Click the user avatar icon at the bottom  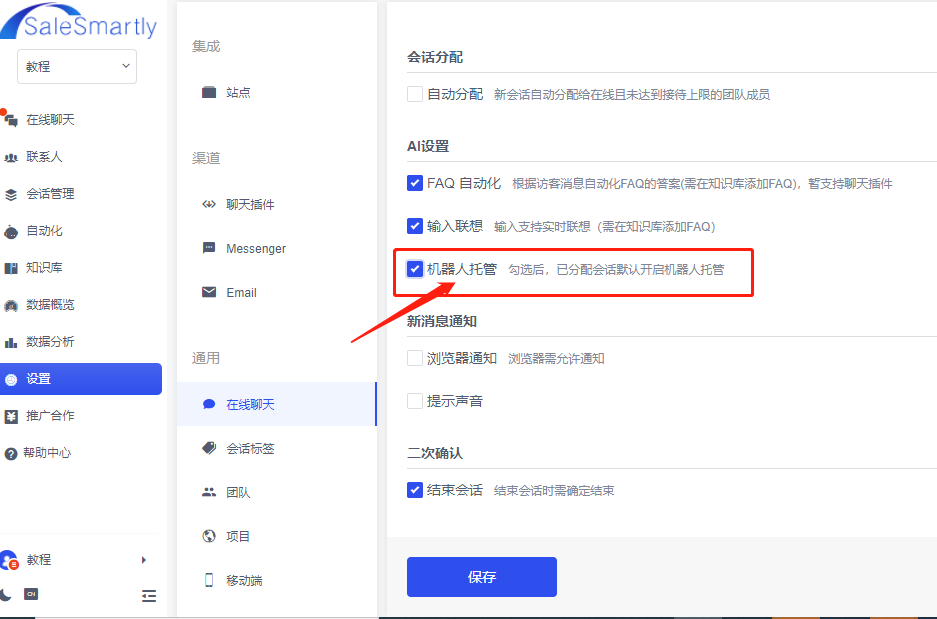point(9,560)
